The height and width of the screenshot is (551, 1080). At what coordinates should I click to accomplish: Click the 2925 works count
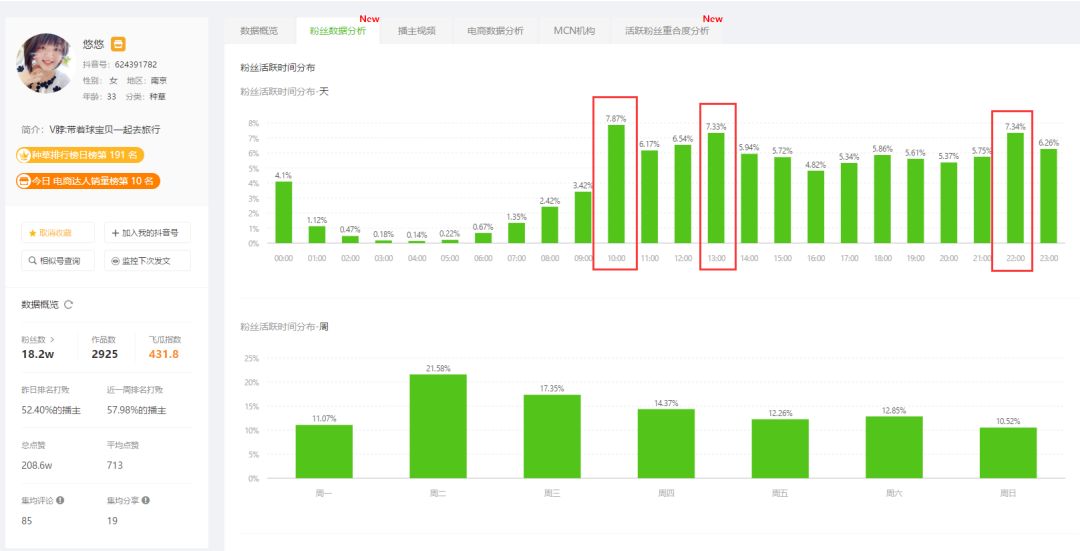[x=105, y=354]
